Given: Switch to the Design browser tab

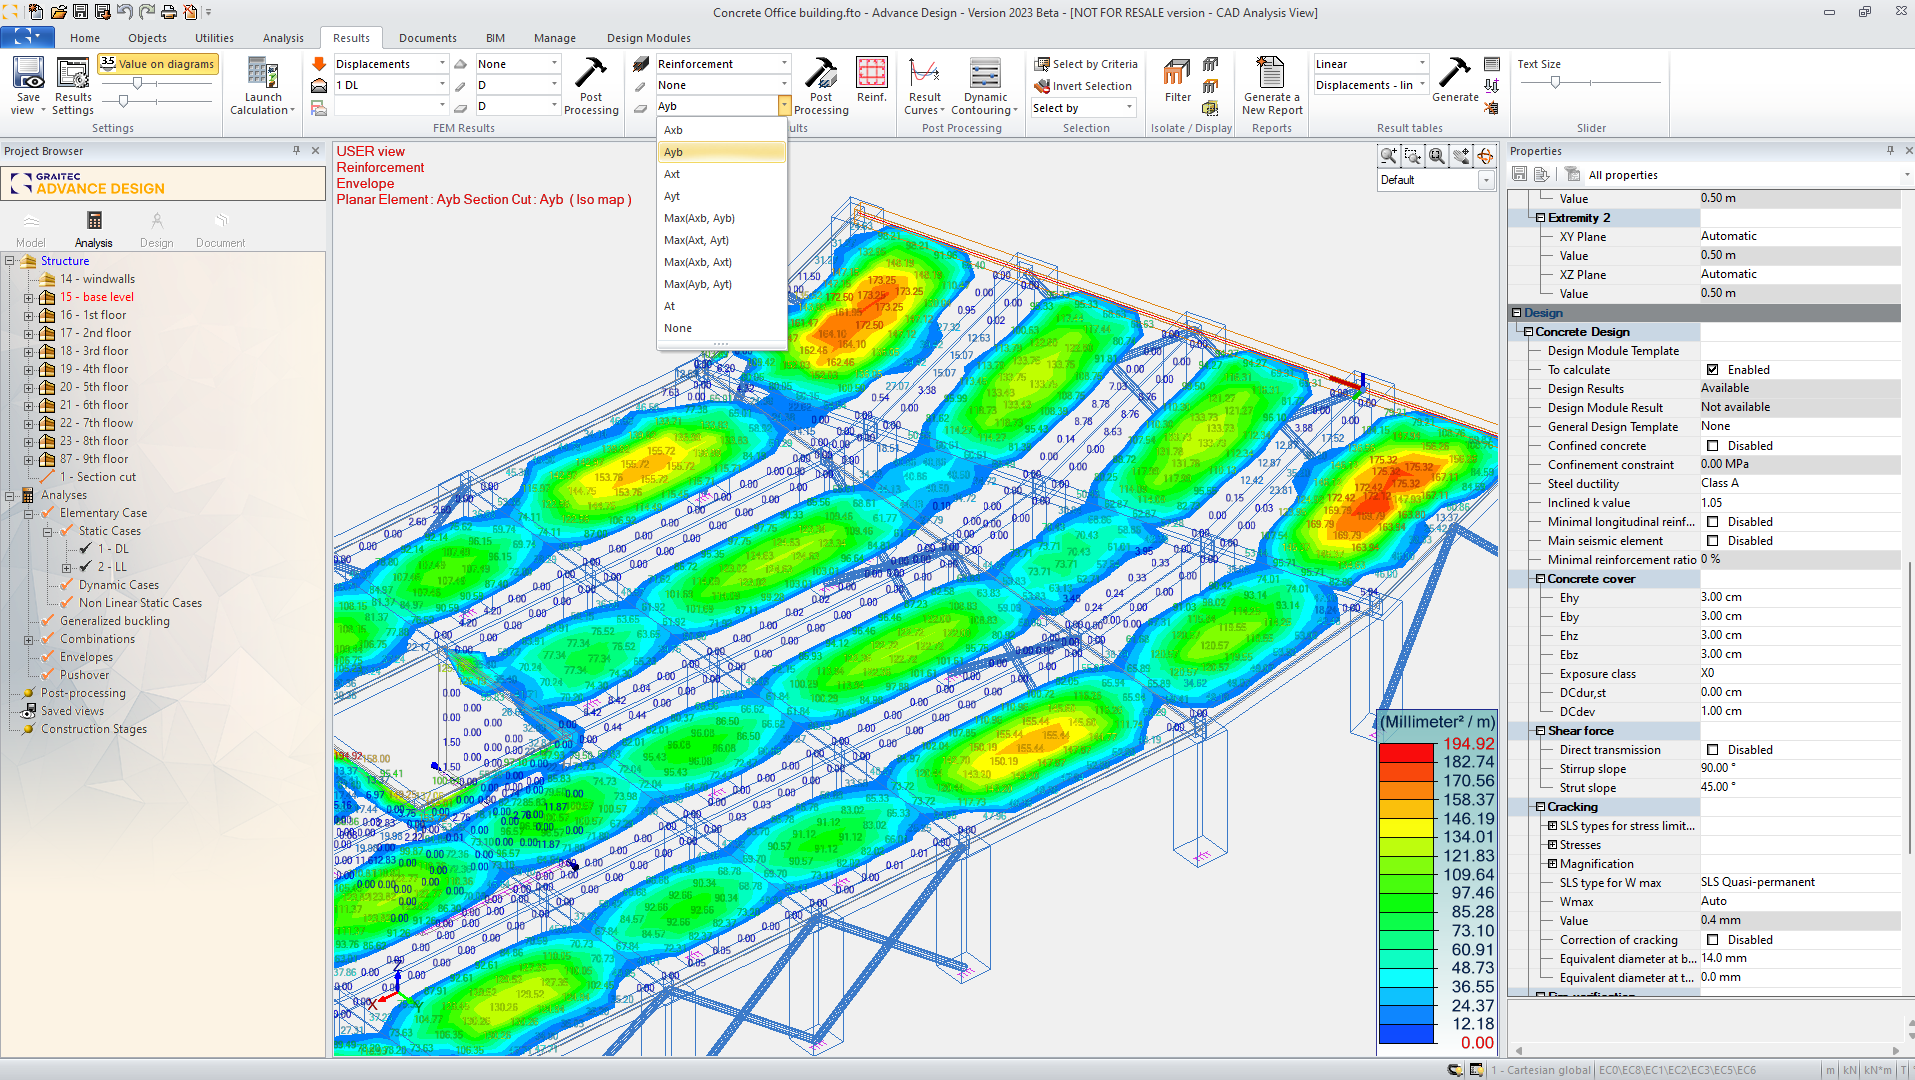Looking at the screenshot, I should pyautogui.click(x=156, y=230).
